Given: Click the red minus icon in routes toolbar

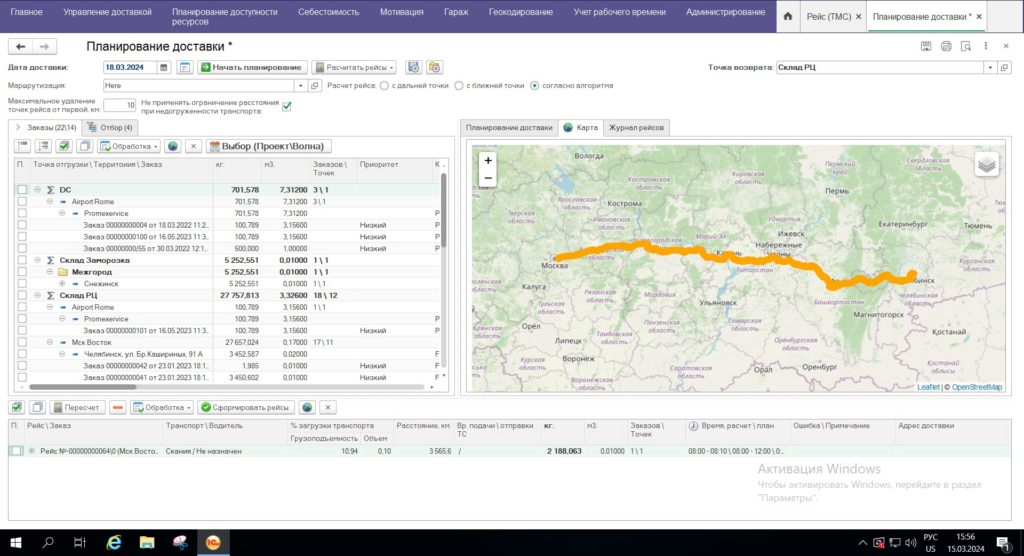Looking at the screenshot, I should click(118, 408).
